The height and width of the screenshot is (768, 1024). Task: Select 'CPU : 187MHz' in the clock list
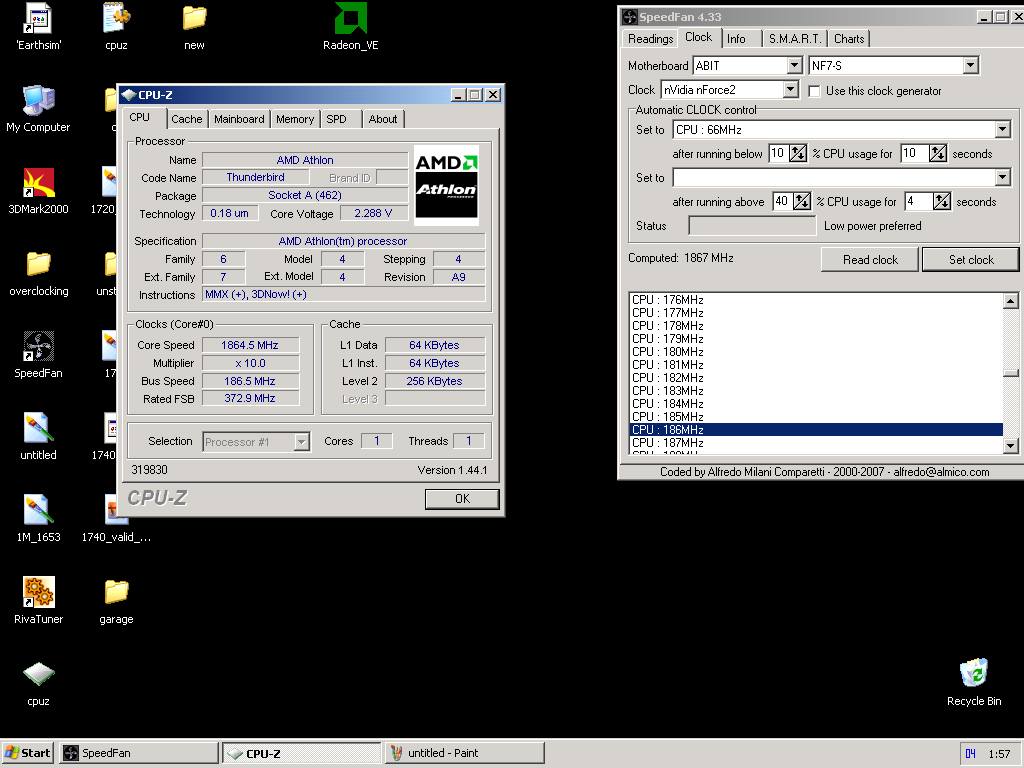pos(816,443)
